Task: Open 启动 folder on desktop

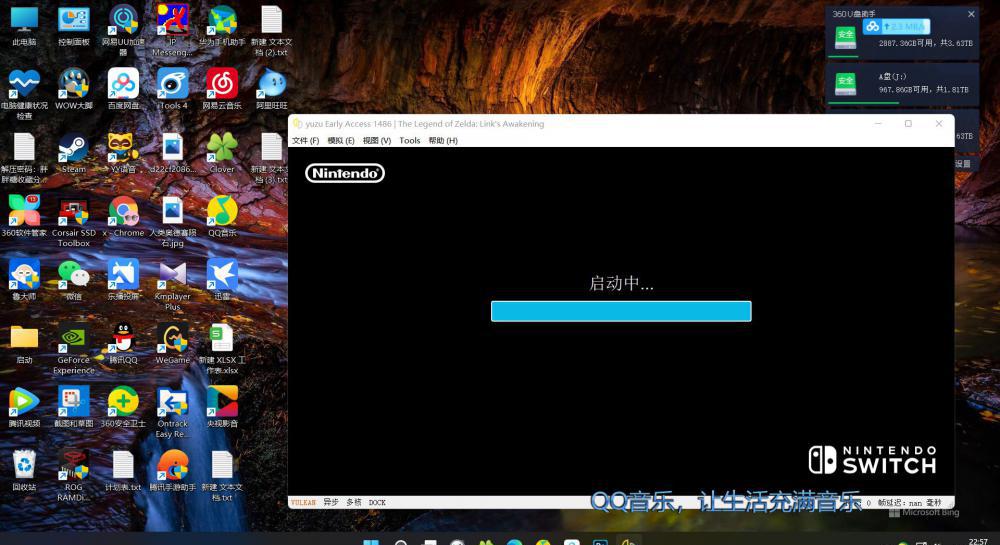Action: click(x=24, y=344)
